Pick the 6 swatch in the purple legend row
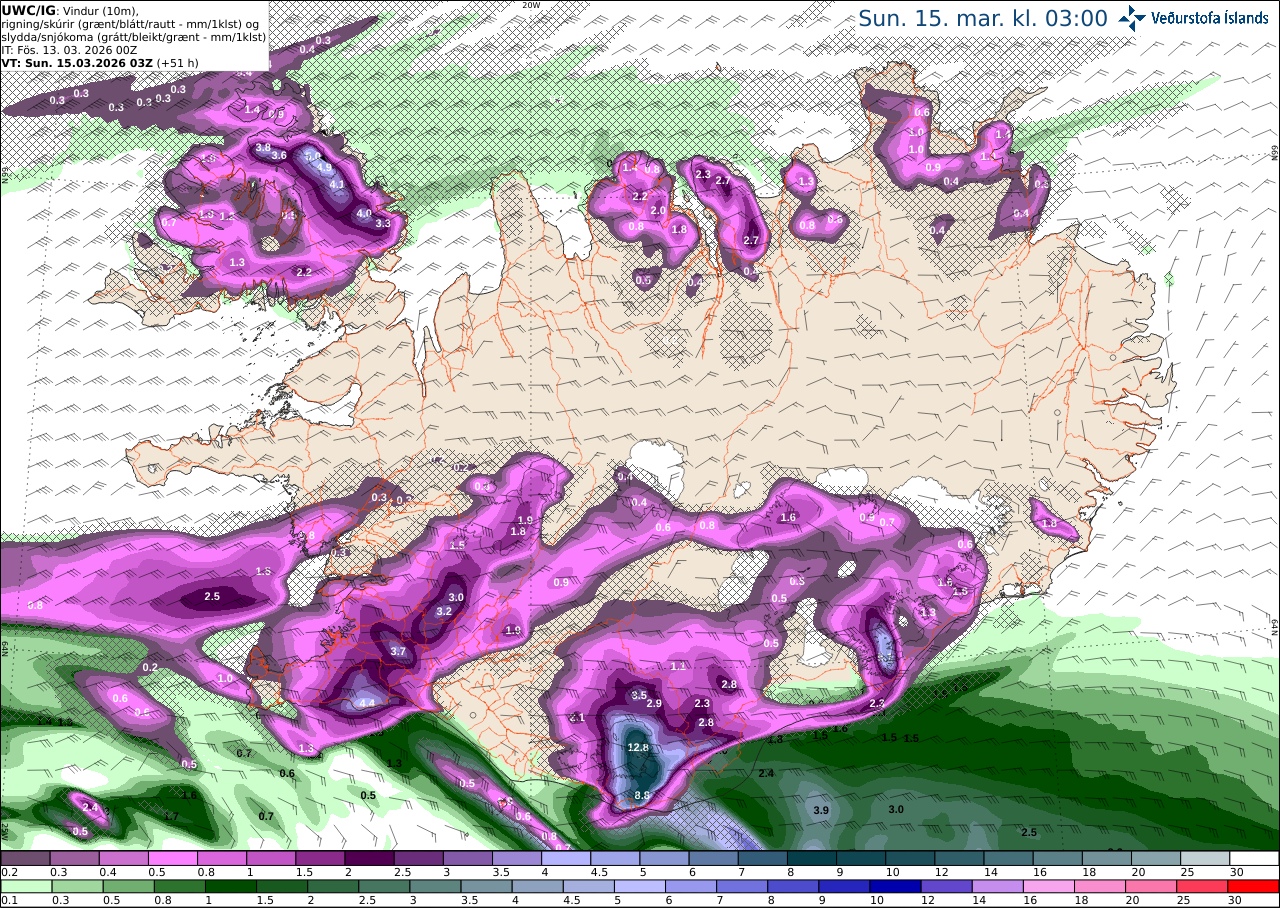Screen dimensions: 1280x908 pyautogui.click(x=713, y=858)
